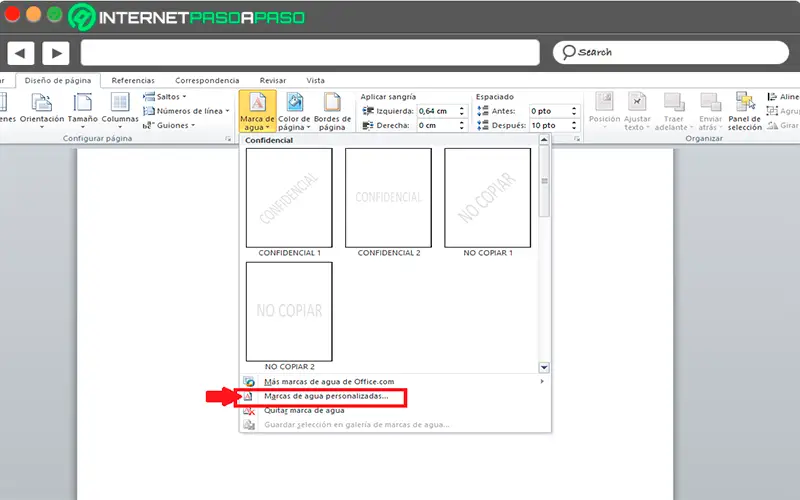Image resolution: width=800 pixels, height=500 pixels.
Task: Click the Posición arrange icon
Action: pos(605,102)
